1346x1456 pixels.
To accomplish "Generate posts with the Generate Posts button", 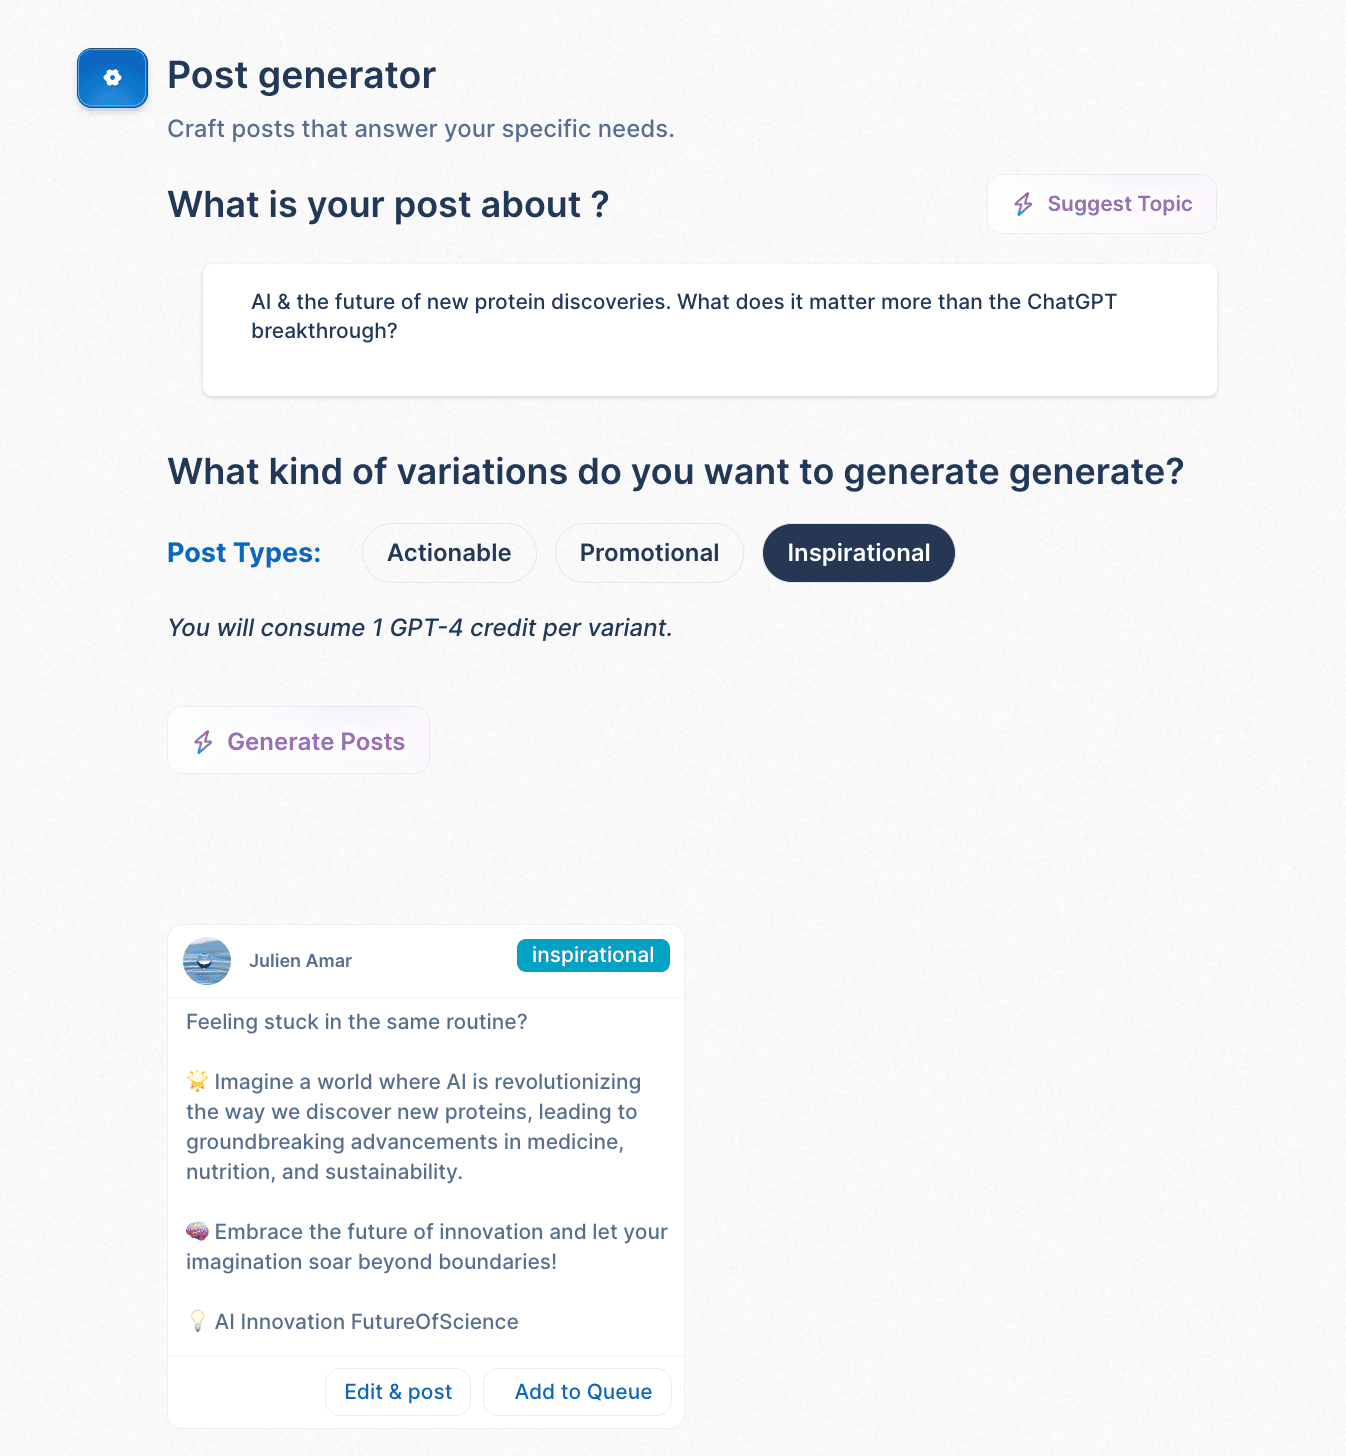I will [298, 741].
